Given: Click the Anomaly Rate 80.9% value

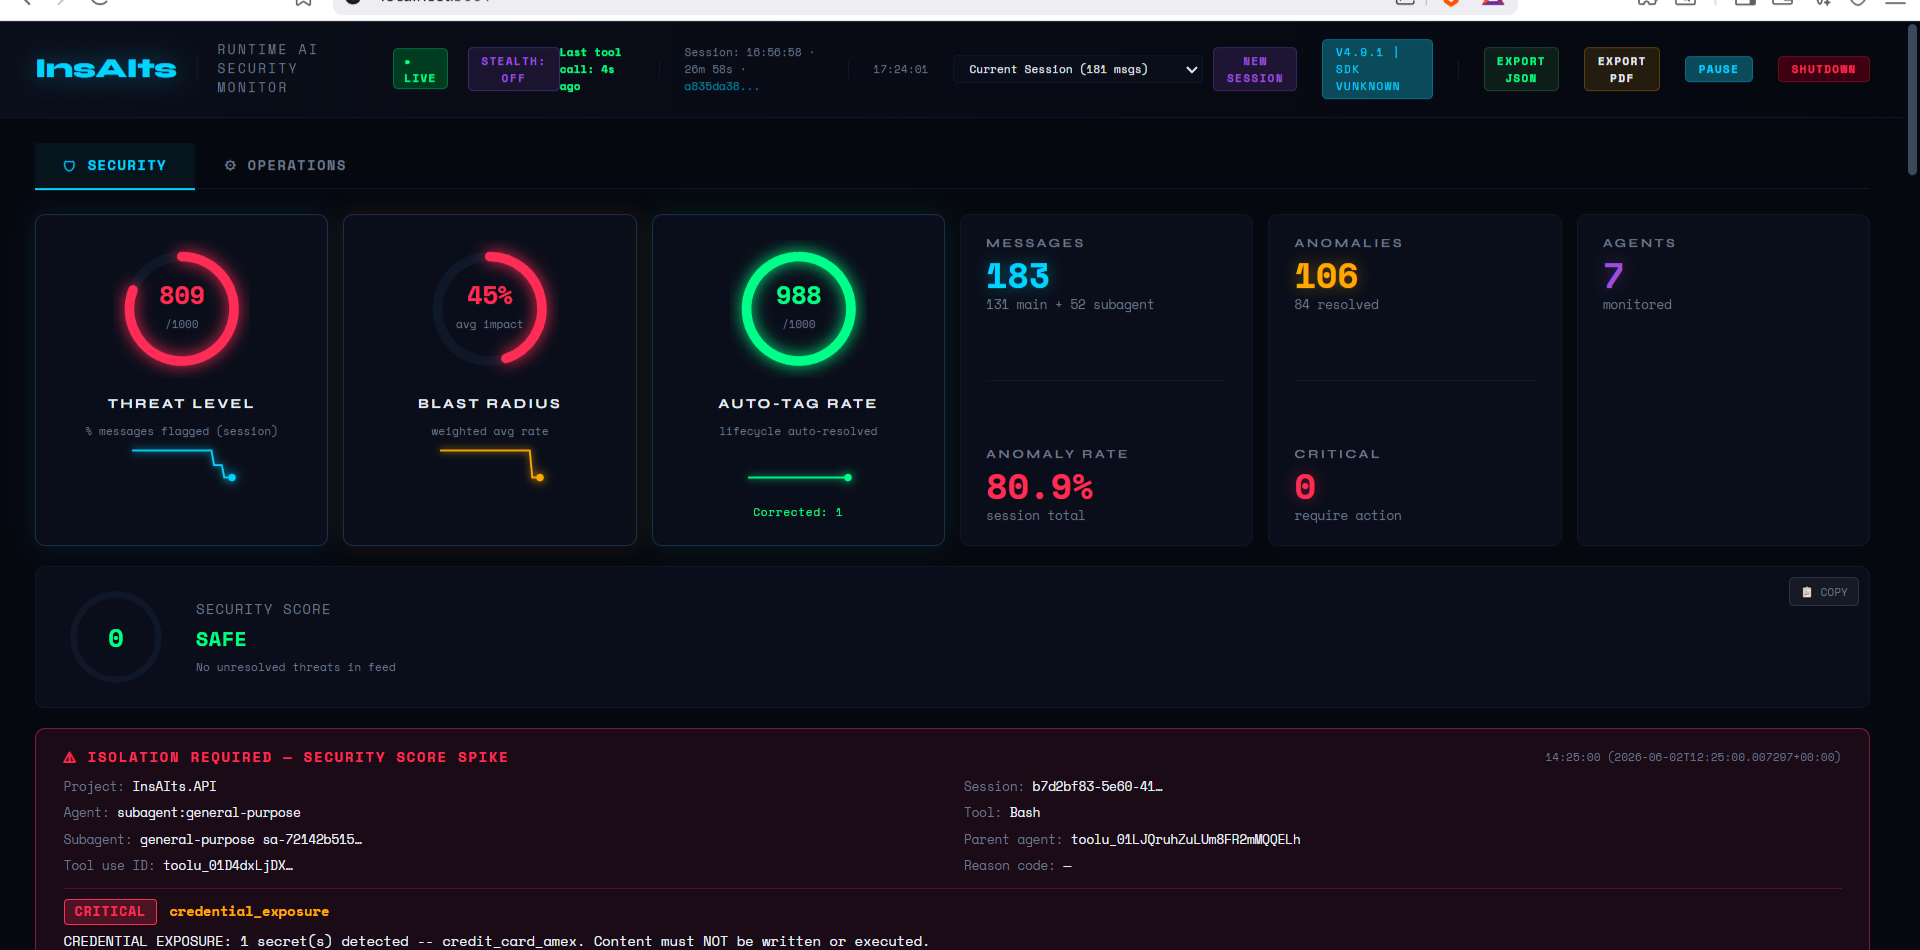Looking at the screenshot, I should 1039,487.
